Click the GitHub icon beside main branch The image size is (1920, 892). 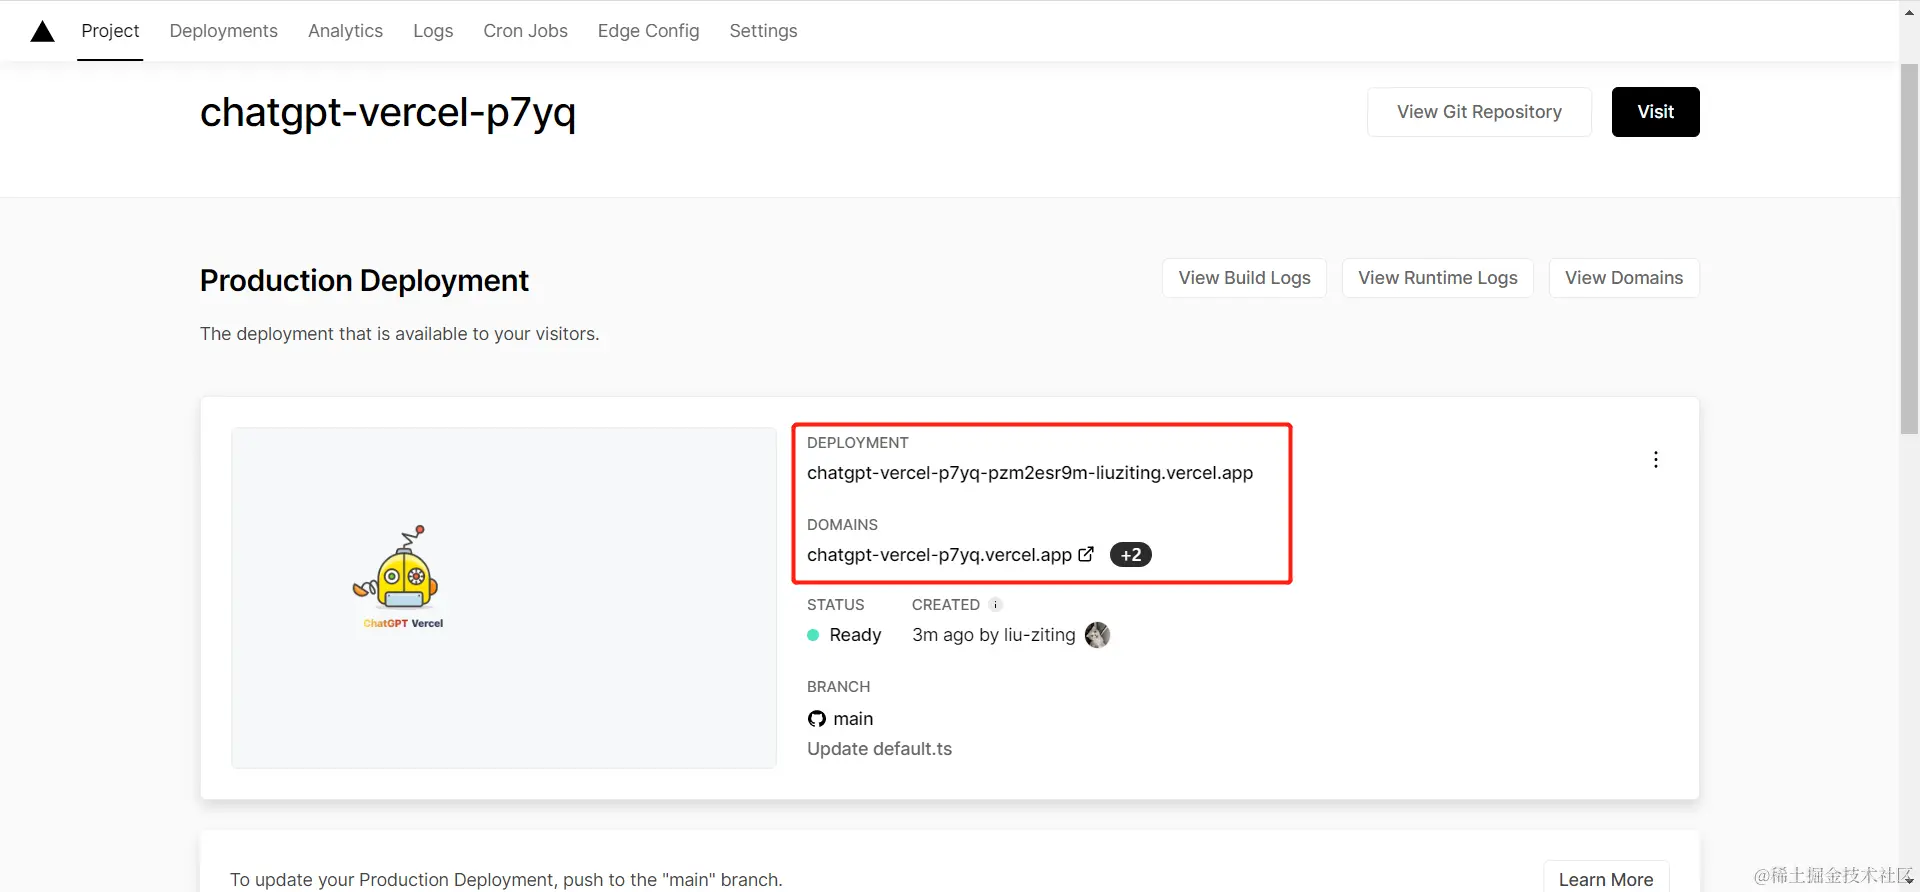click(x=817, y=719)
